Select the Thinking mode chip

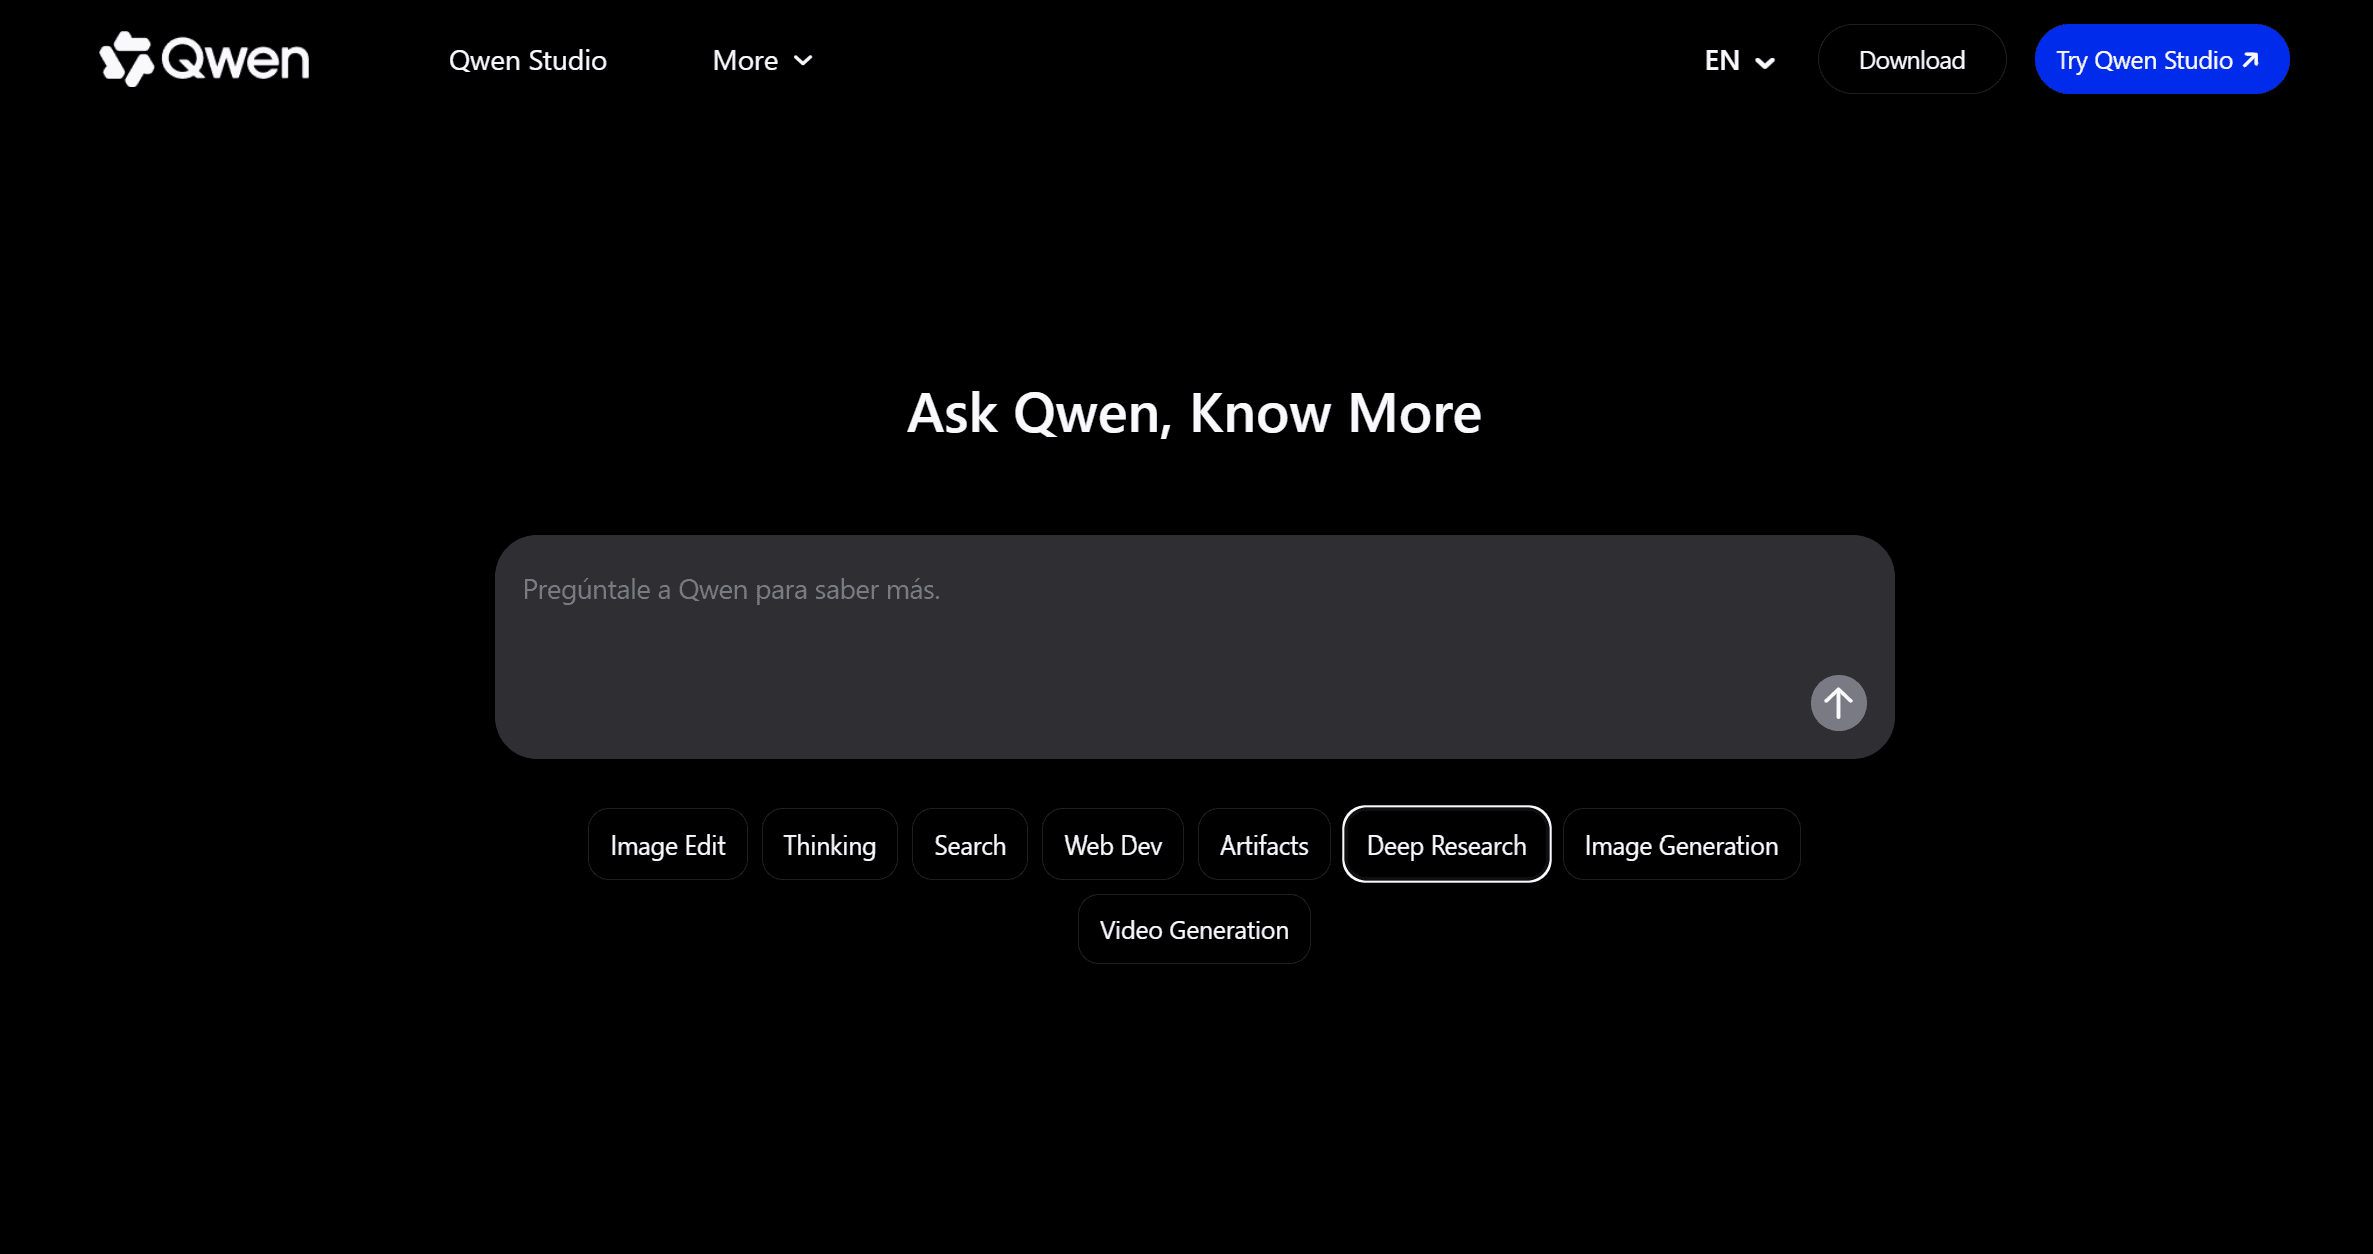[829, 845]
